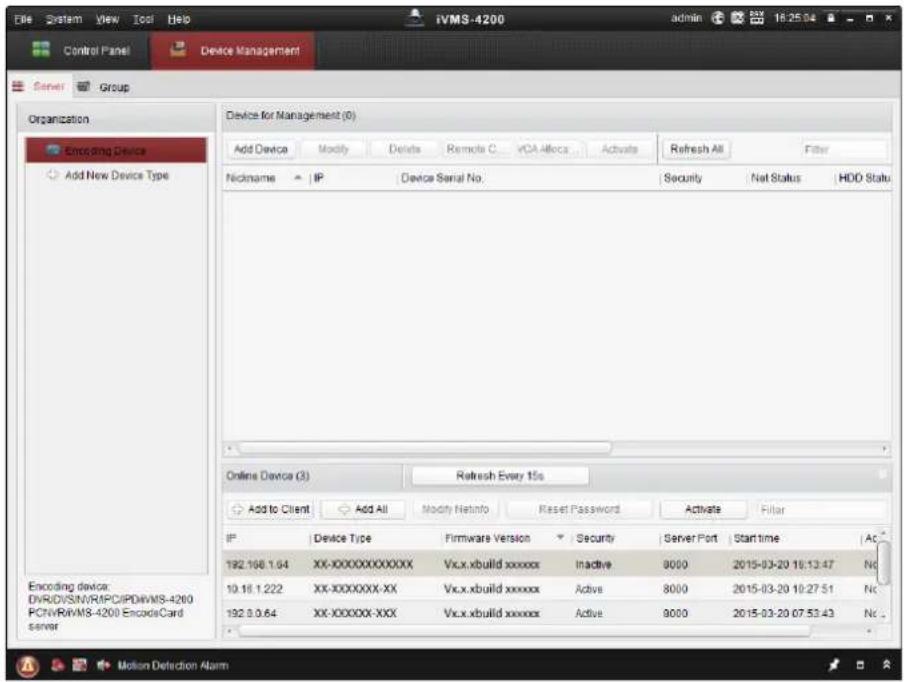This screenshot has height=682, width=904.
Task: Click the Motion Detection Alarm text
Action: pos(173,666)
